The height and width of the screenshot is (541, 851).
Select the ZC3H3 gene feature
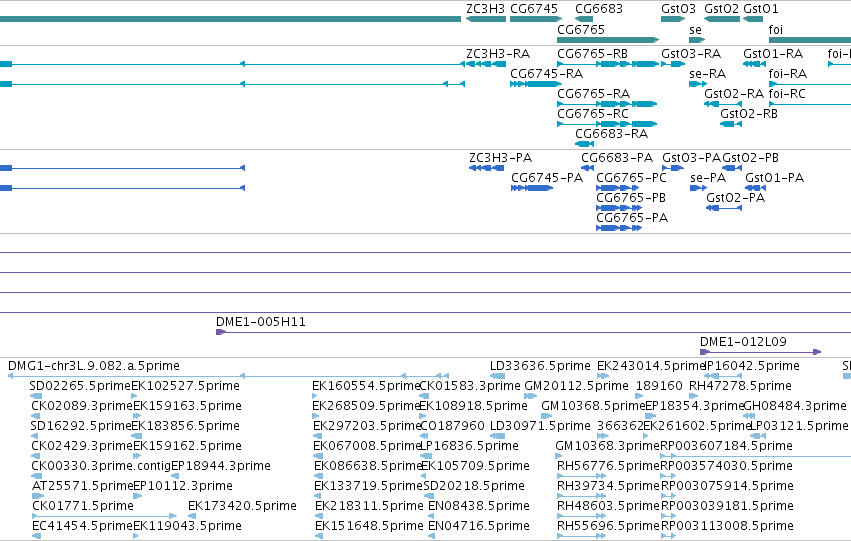486,19
